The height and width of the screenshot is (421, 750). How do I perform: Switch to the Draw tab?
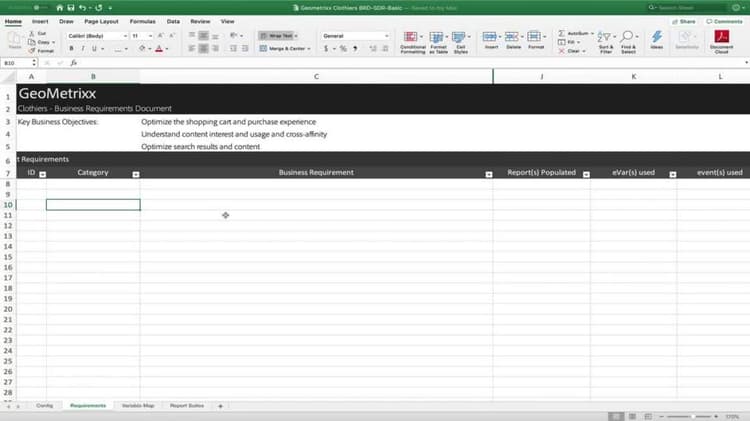pyautogui.click(x=66, y=22)
